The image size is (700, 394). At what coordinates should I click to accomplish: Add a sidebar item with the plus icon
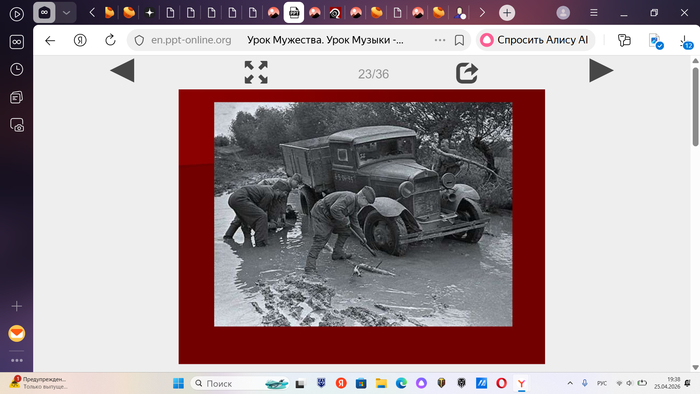(x=17, y=306)
